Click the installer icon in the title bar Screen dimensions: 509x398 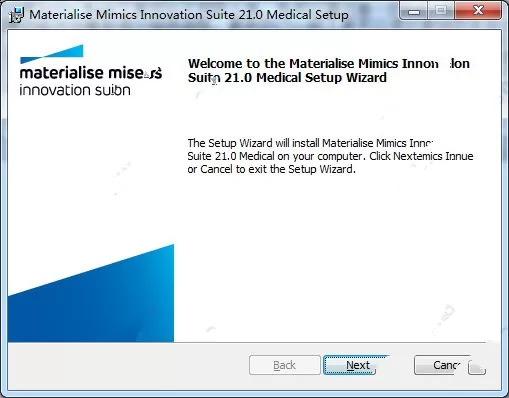[x=16, y=15]
